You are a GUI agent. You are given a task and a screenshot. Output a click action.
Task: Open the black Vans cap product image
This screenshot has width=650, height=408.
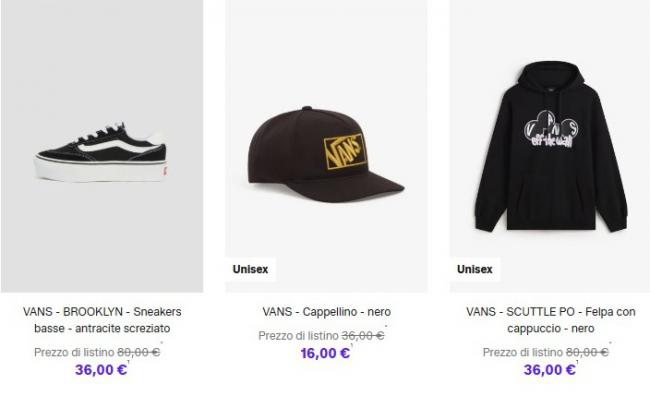click(326, 146)
